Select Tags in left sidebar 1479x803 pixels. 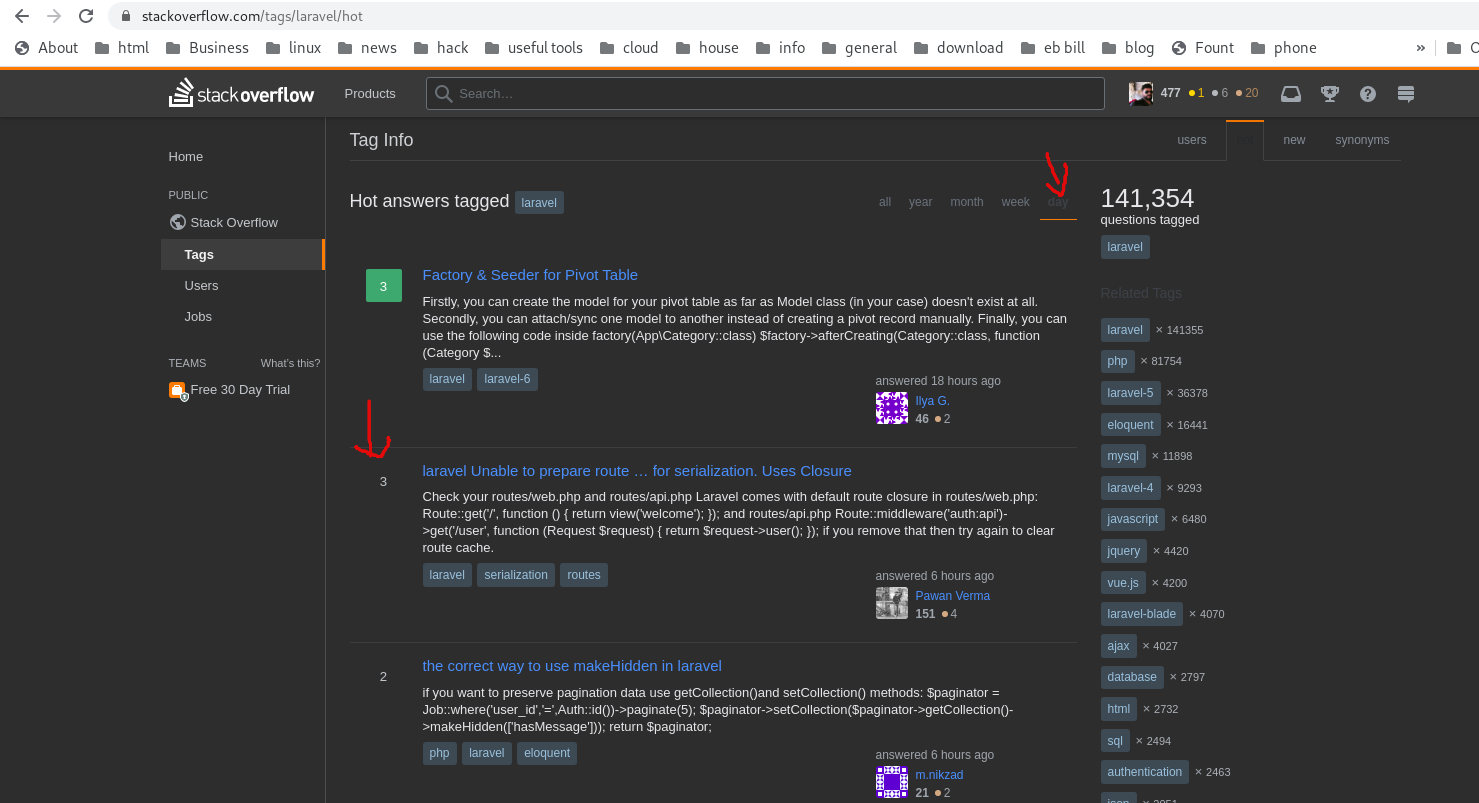(242, 254)
